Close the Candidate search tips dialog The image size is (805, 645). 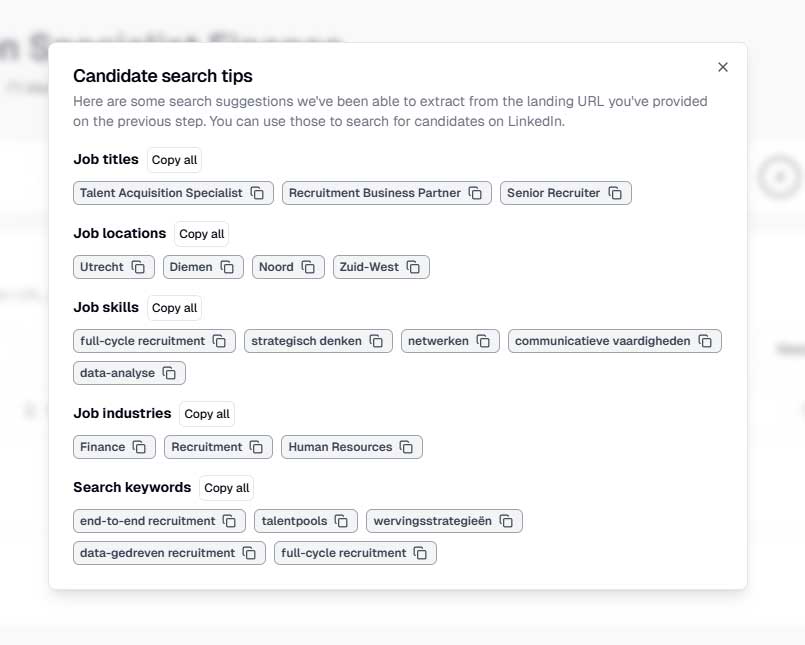click(723, 67)
